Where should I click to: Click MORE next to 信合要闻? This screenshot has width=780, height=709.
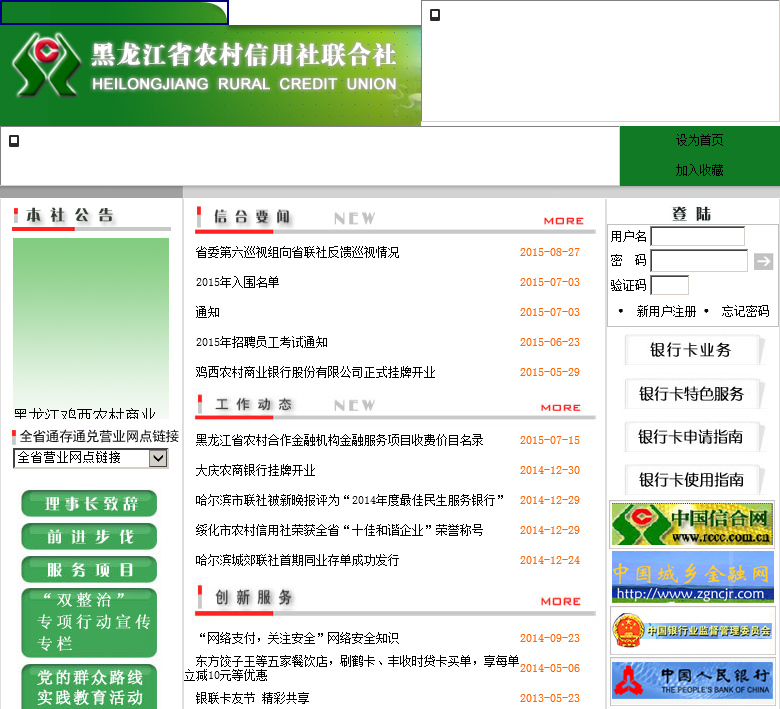(x=563, y=221)
